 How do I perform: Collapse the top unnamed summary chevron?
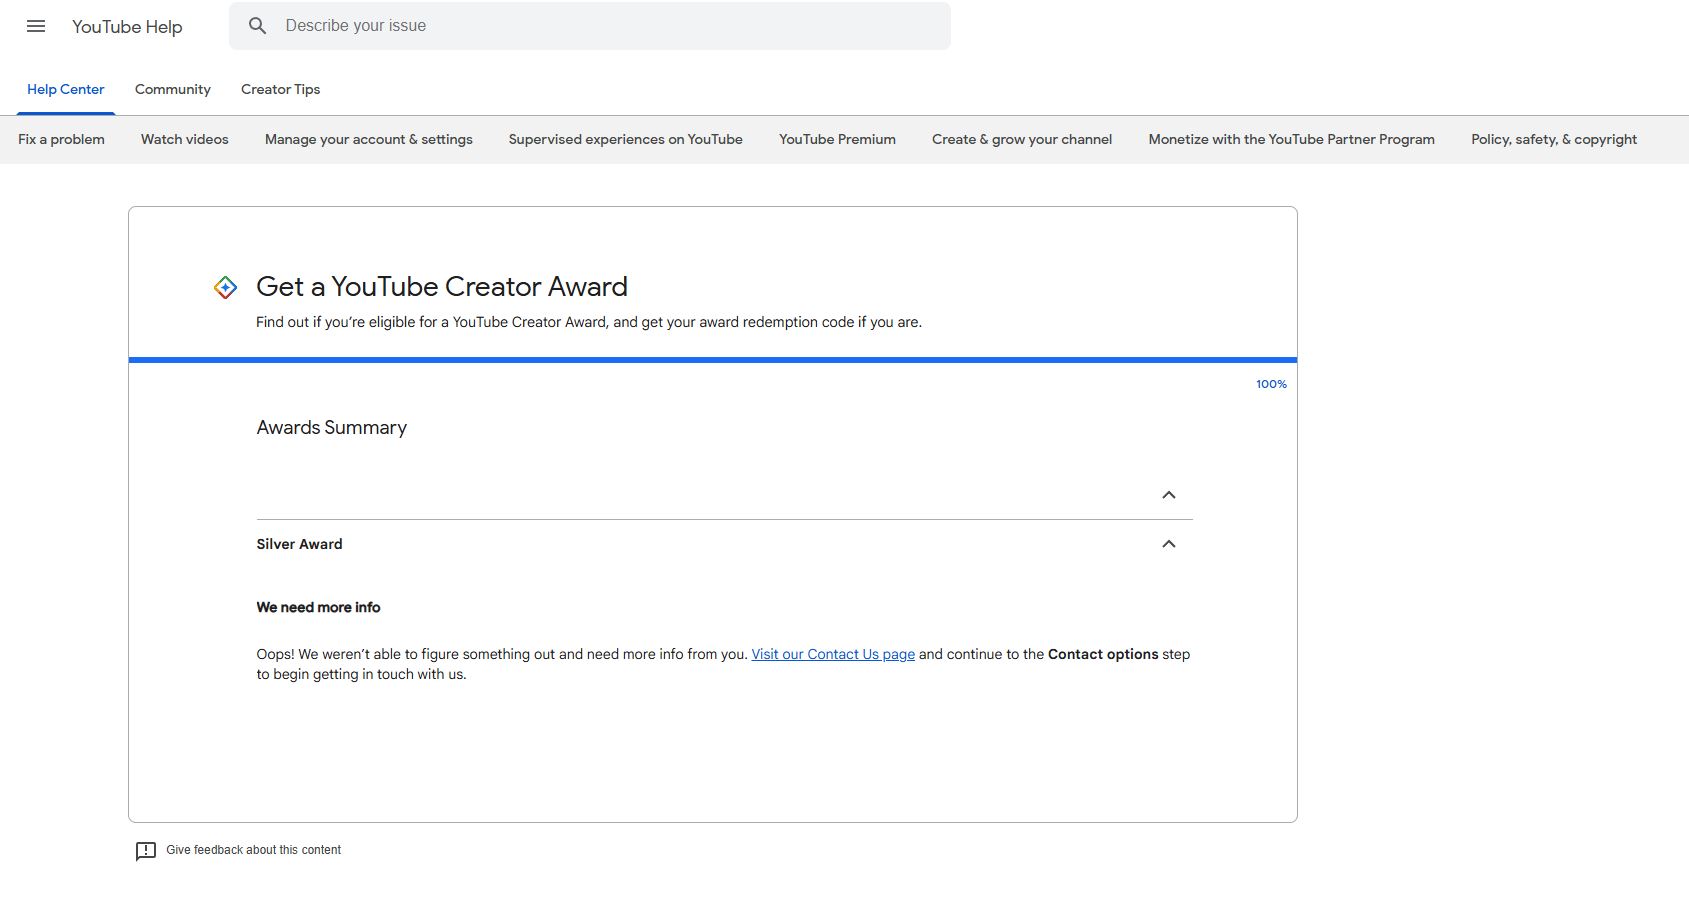click(1168, 495)
